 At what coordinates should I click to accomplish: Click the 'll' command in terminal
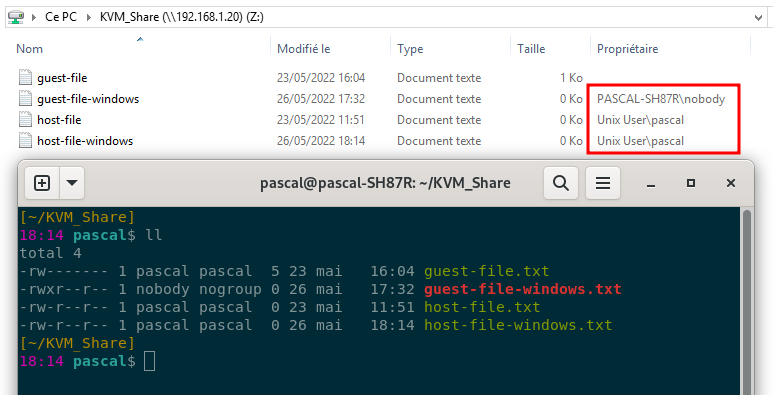[154, 235]
